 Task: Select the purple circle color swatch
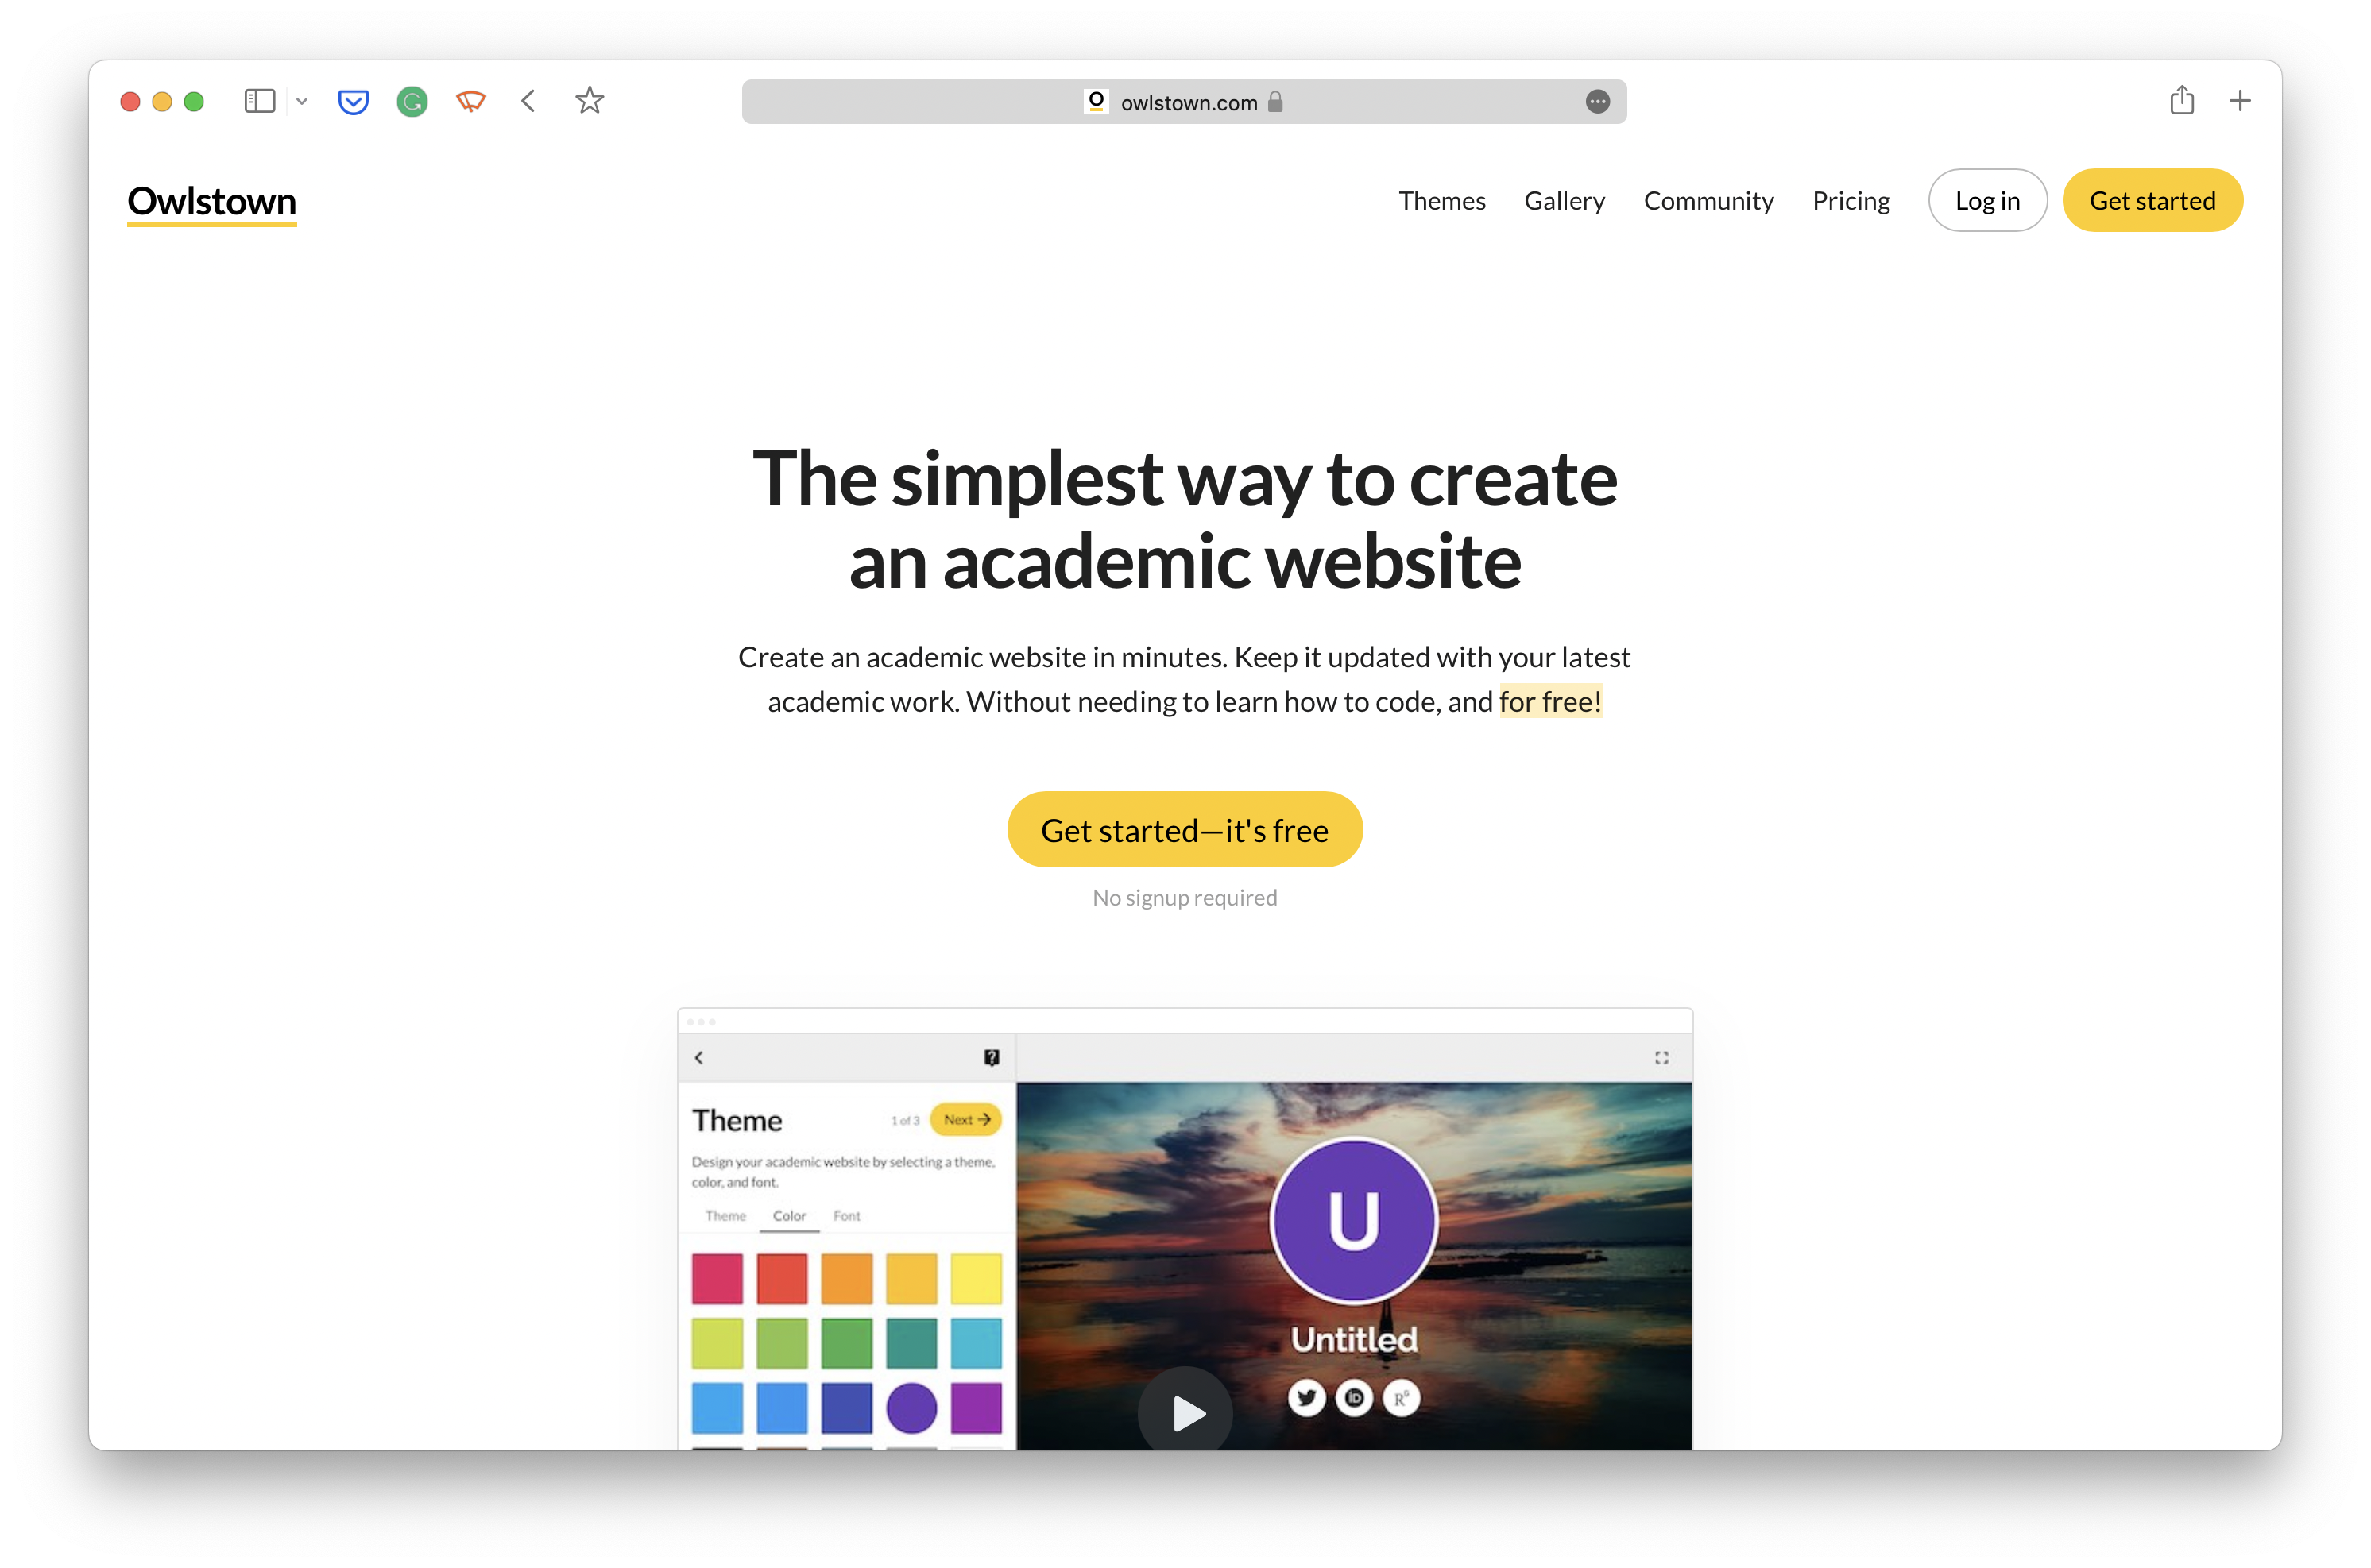911,1407
